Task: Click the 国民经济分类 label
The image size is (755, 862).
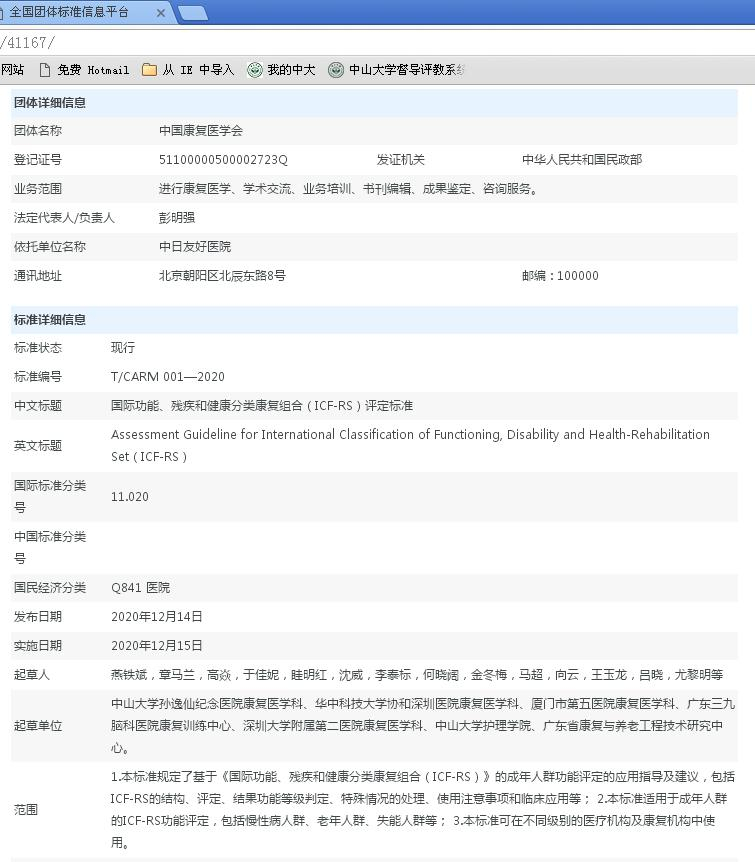Action: point(49,588)
